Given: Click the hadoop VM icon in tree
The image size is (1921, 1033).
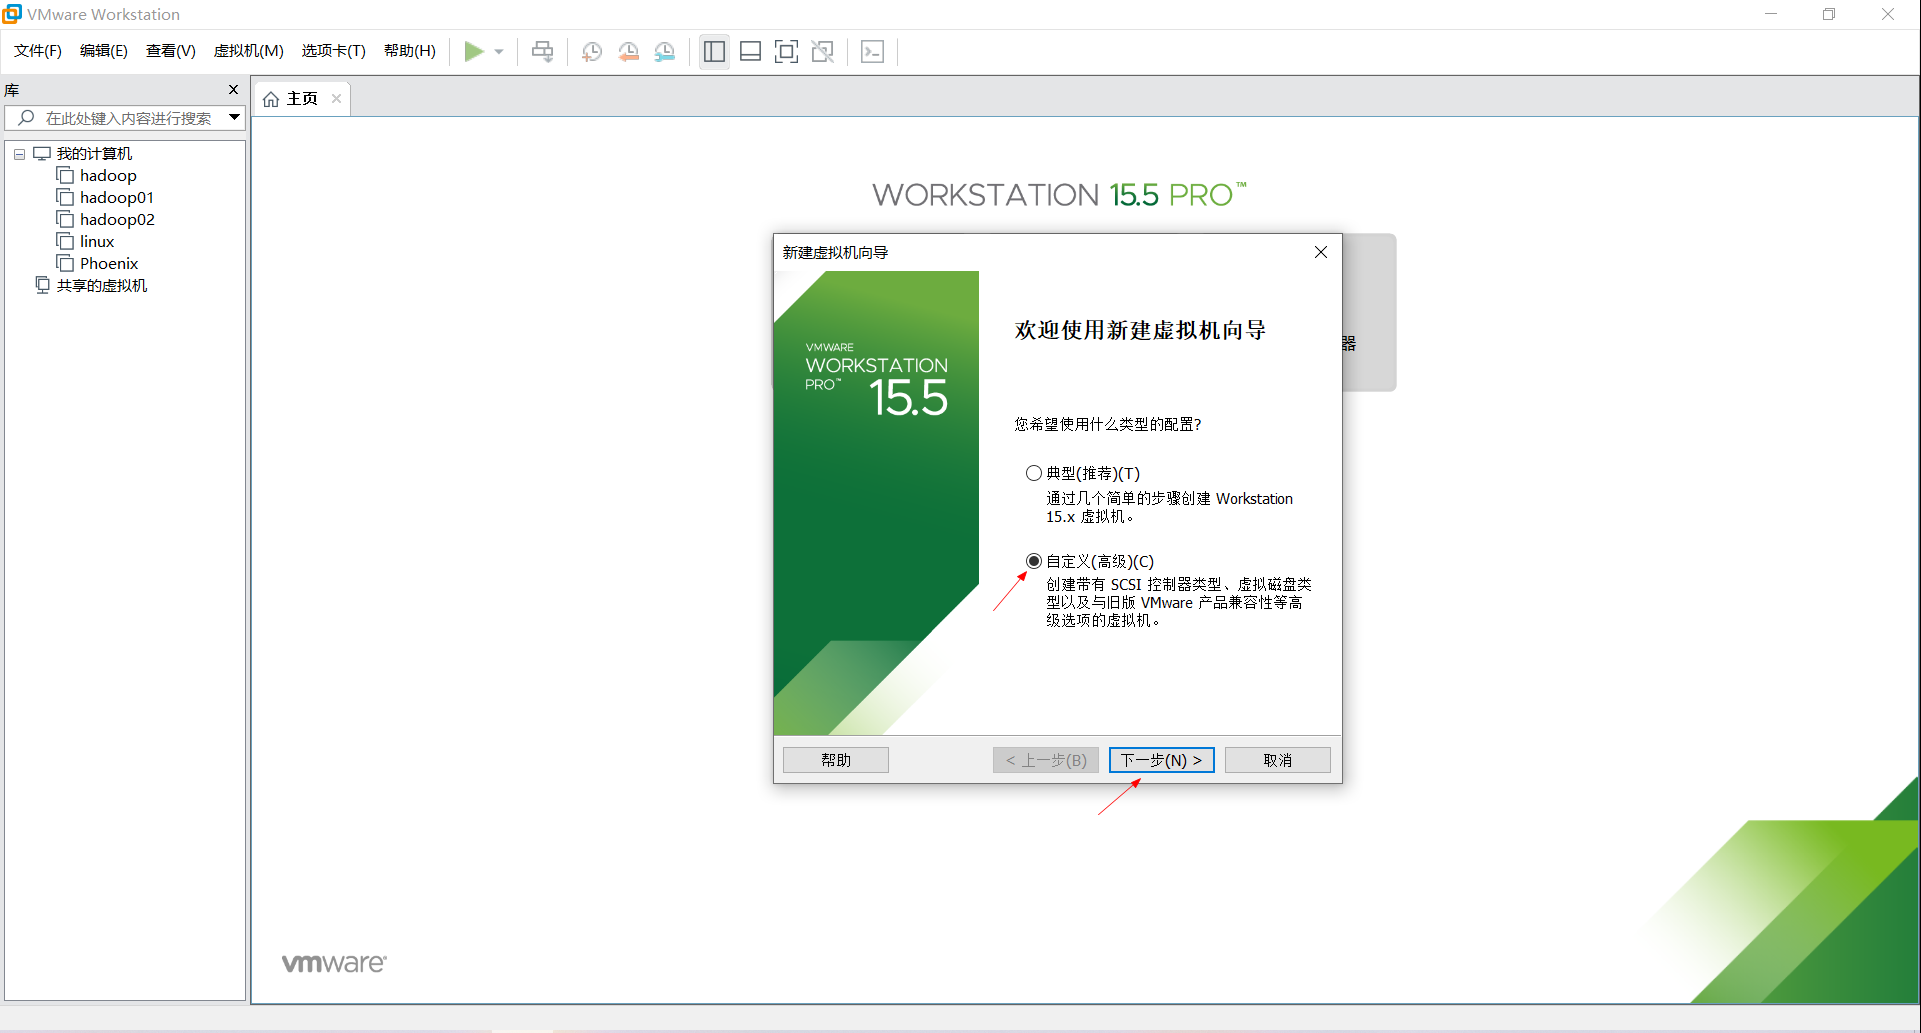Looking at the screenshot, I should tap(65, 176).
